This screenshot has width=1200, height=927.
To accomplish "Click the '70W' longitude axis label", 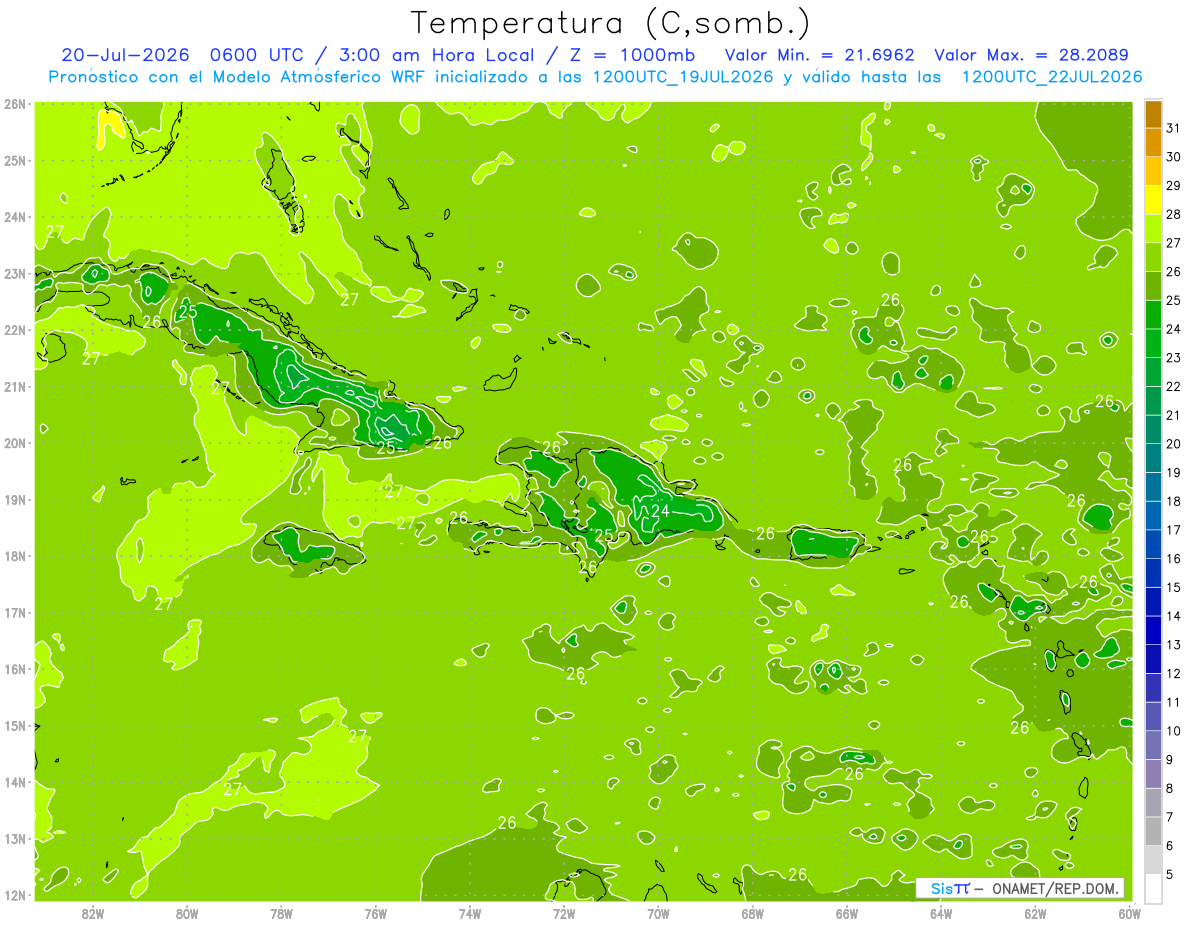I will (658, 913).
